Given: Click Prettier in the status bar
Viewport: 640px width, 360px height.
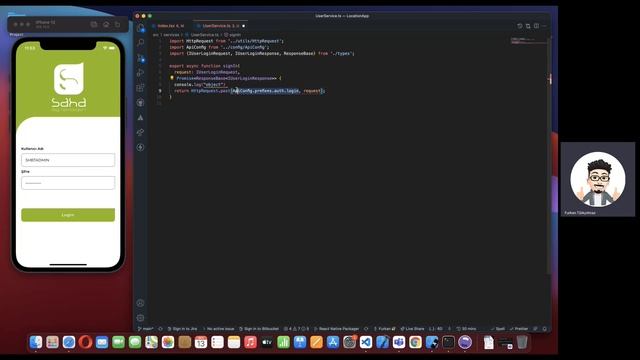Looking at the screenshot, I should [519, 329].
